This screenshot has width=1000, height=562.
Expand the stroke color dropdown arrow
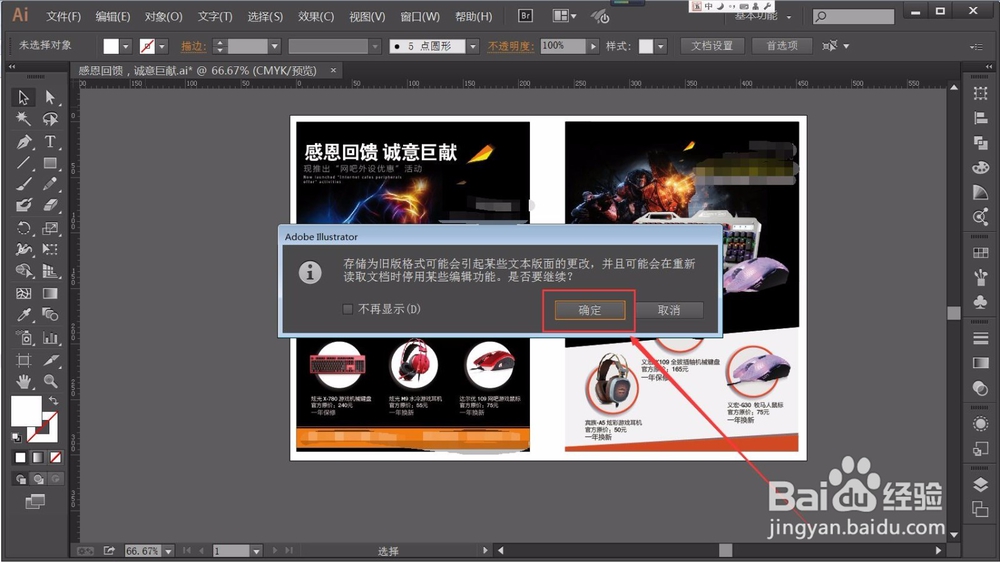click(x=162, y=46)
